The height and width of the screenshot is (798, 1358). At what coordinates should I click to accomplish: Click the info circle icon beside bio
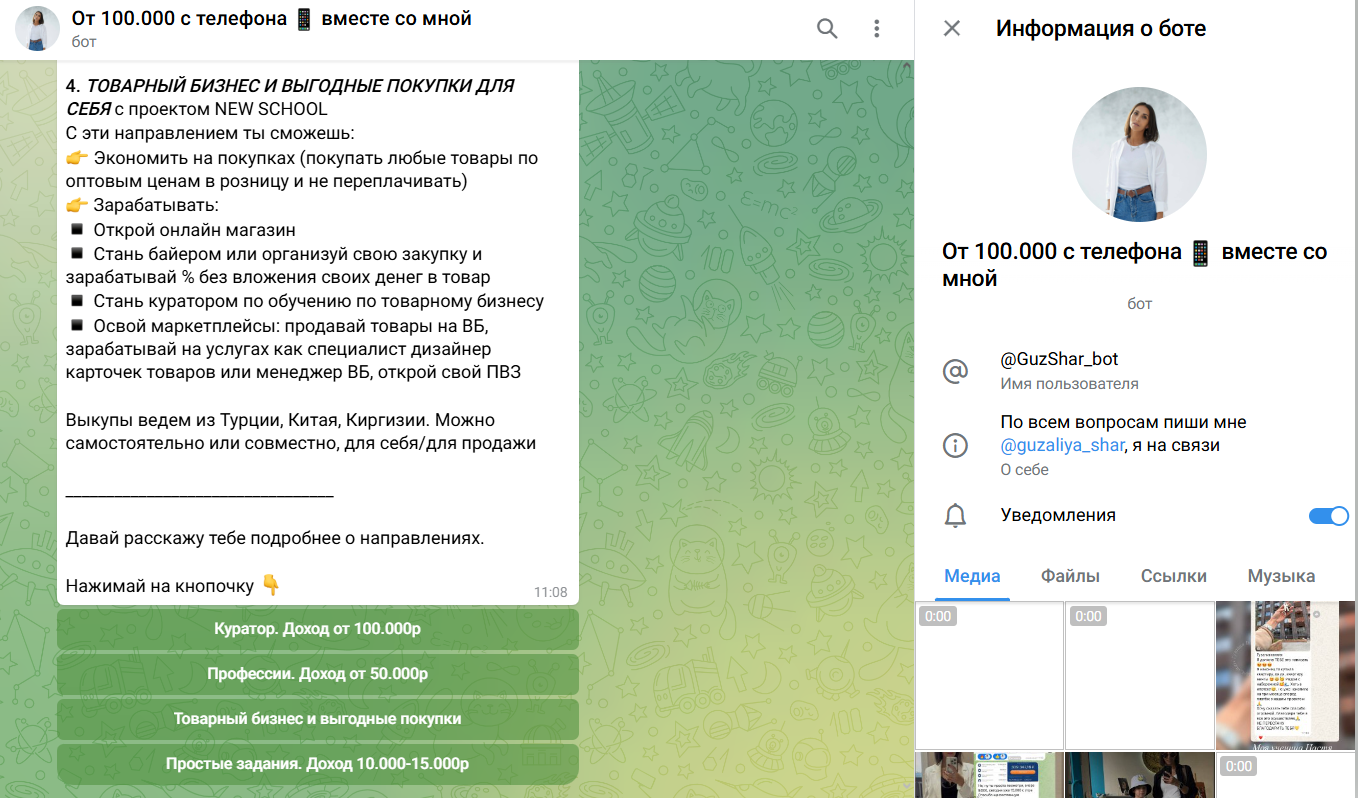[956, 446]
